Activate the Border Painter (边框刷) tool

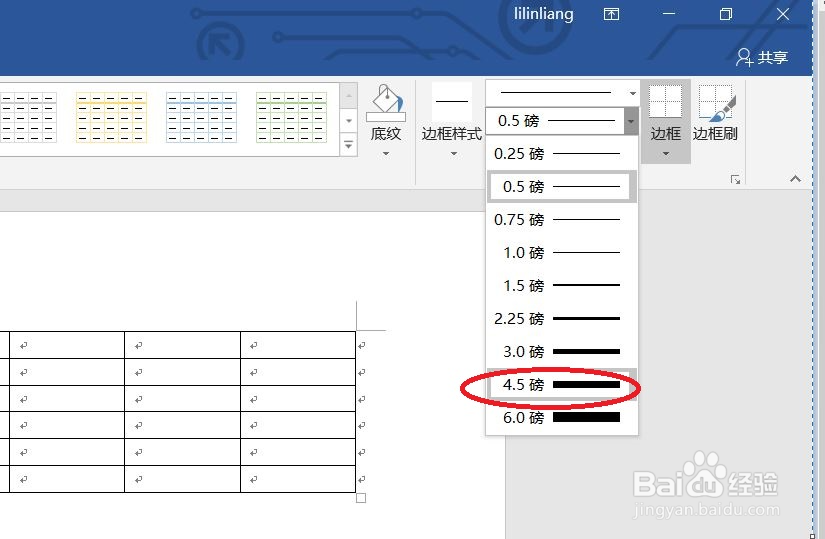pos(716,113)
